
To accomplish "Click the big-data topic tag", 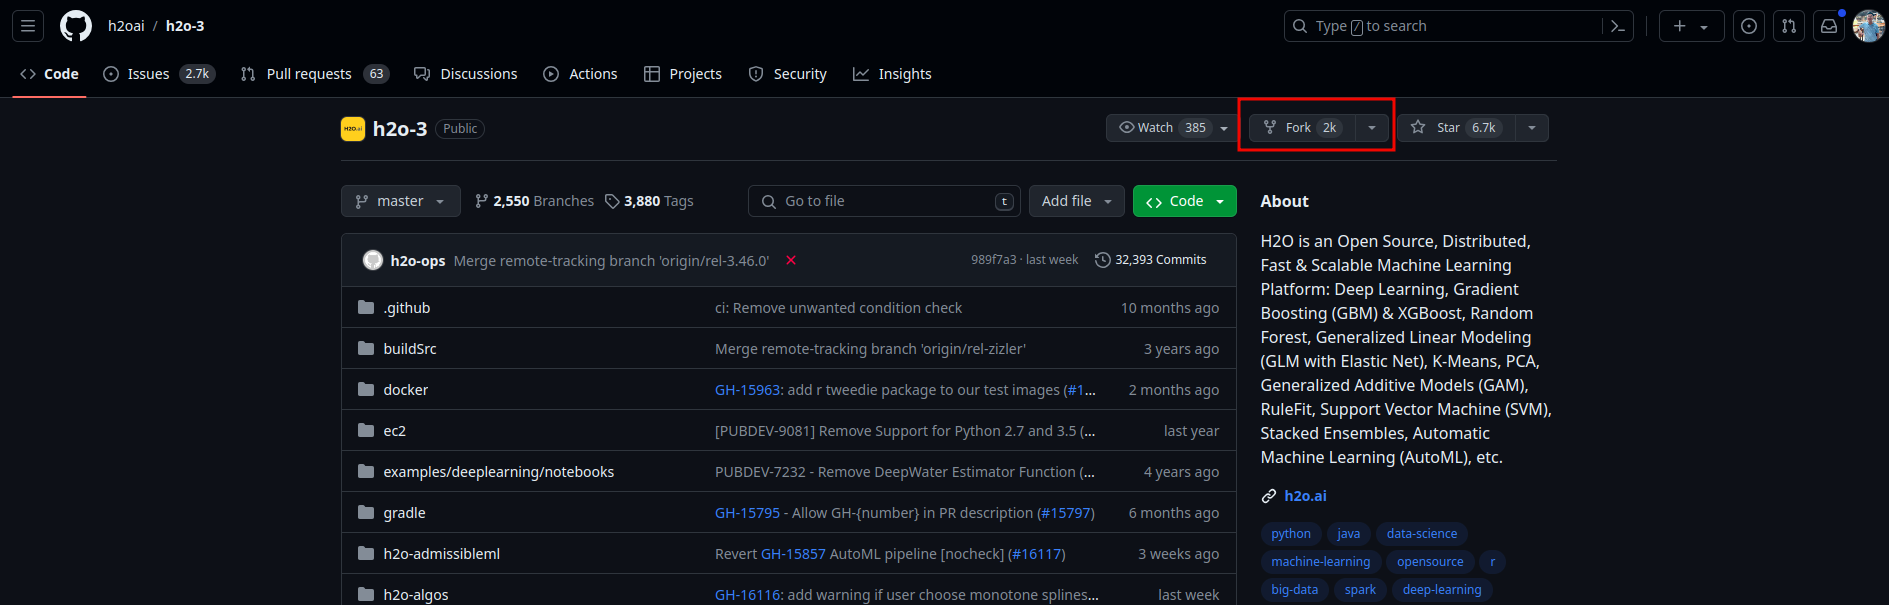I will (1295, 590).
